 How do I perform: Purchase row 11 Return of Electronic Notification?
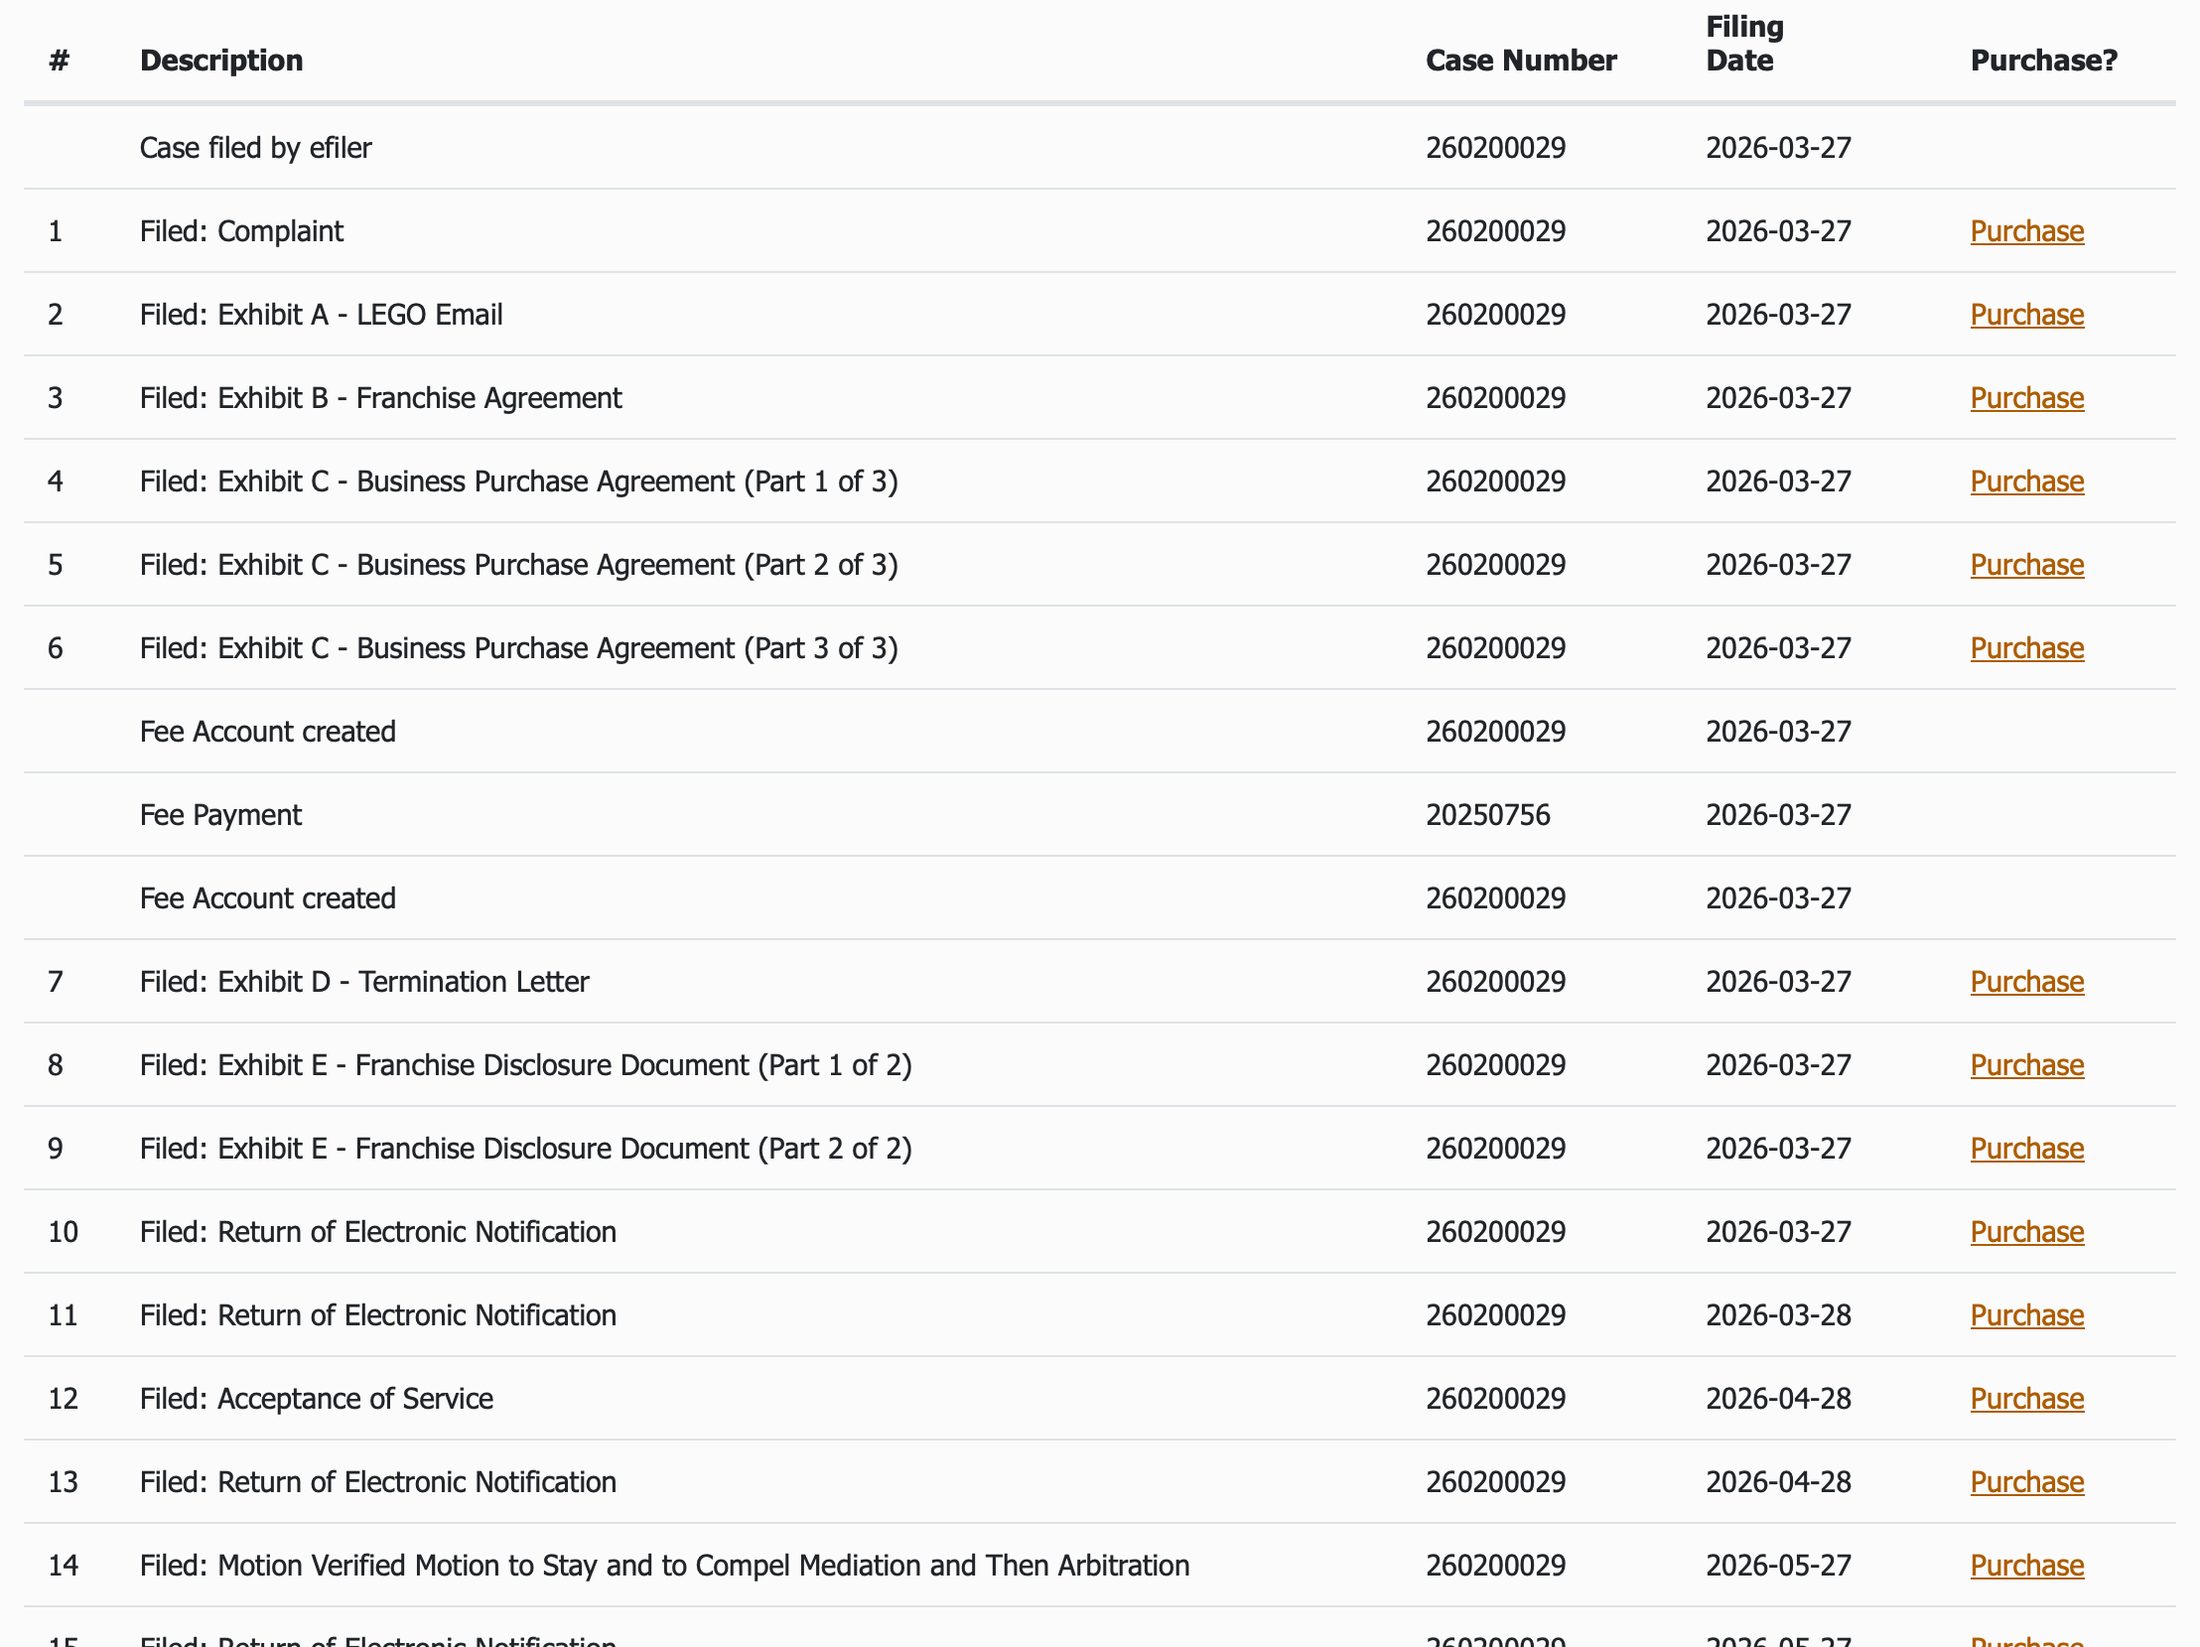point(2027,1315)
